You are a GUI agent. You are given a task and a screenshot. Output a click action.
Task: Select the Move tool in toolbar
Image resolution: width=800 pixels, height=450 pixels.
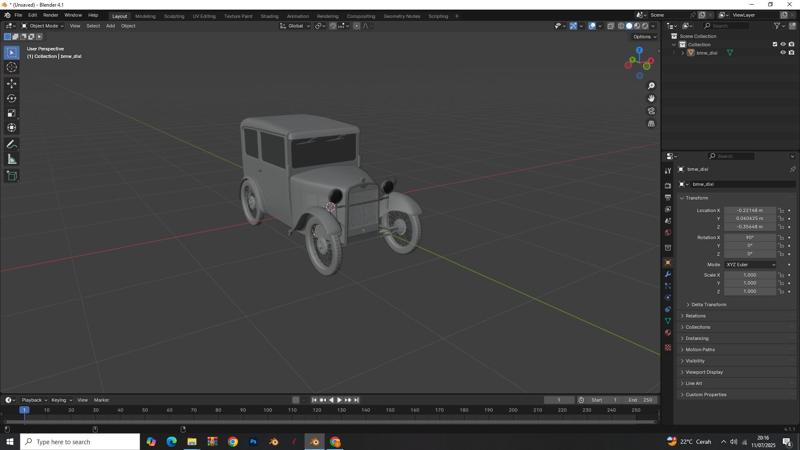(x=12, y=83)
